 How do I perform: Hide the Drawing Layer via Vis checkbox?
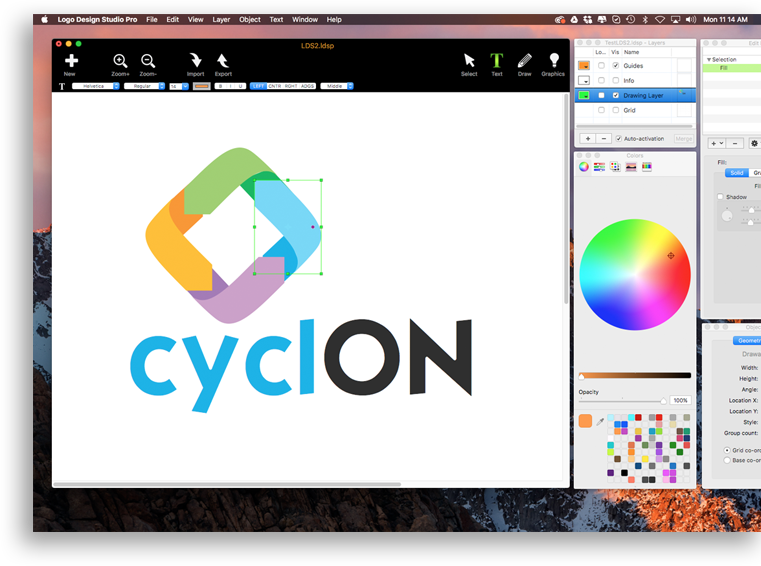(615, 96)
